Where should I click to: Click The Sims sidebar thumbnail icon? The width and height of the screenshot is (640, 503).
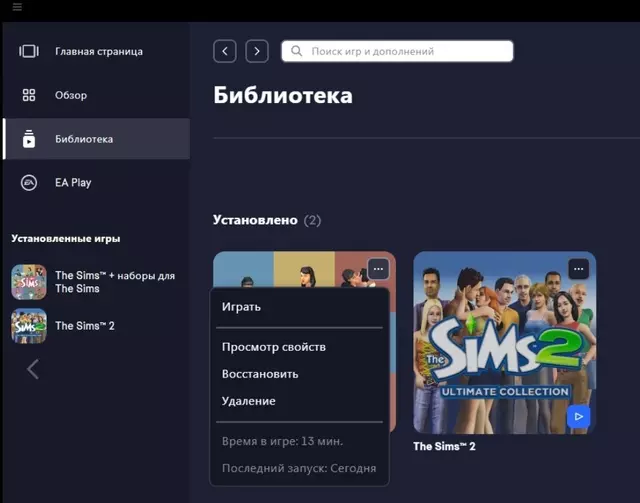coord(29,282)
